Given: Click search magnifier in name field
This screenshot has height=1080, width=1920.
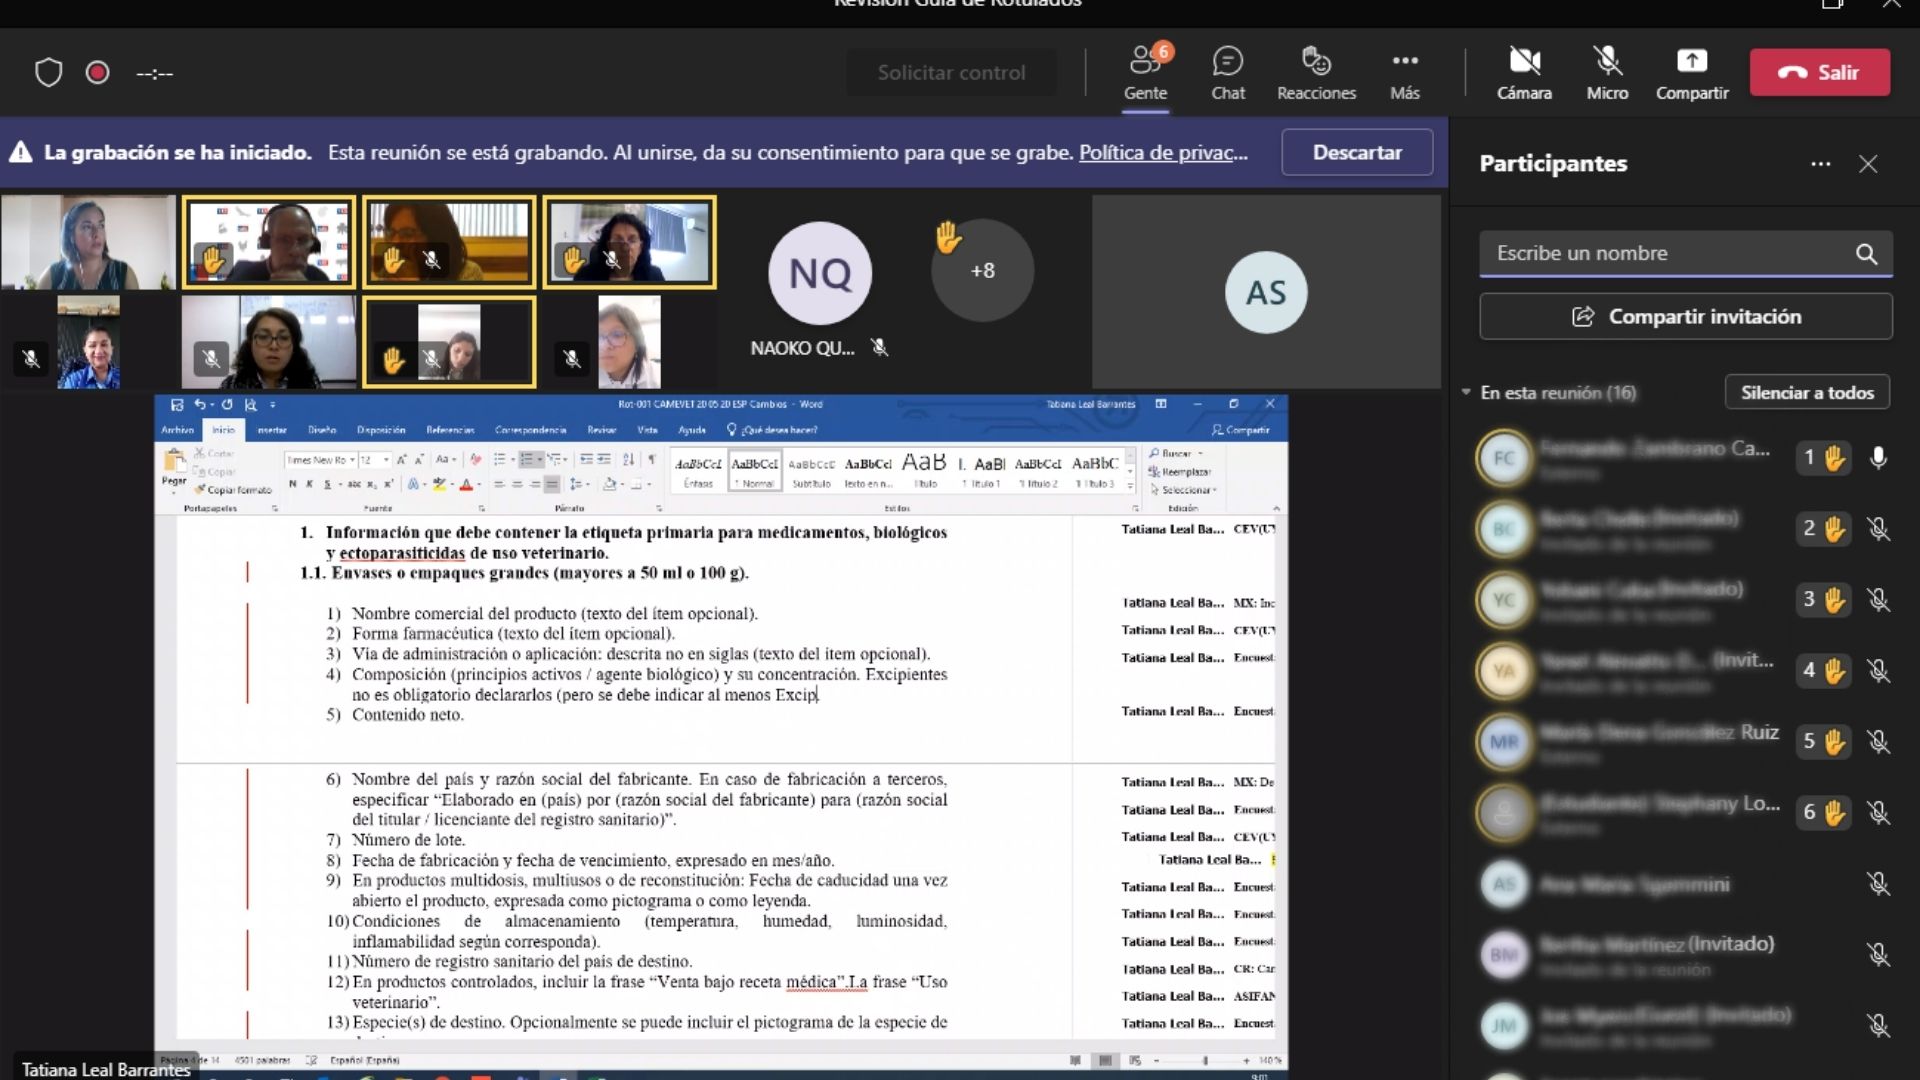Looking at the screenshot, I should click(x=1866, y=254).
